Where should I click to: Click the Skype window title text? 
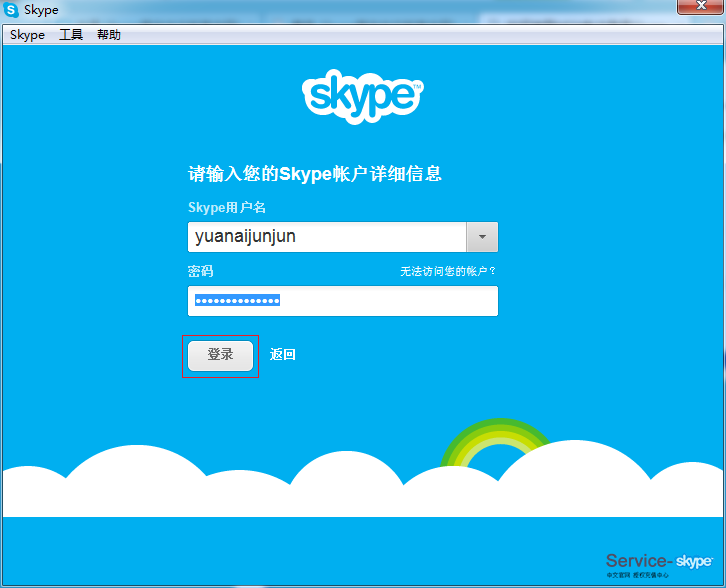pos(41,10)
